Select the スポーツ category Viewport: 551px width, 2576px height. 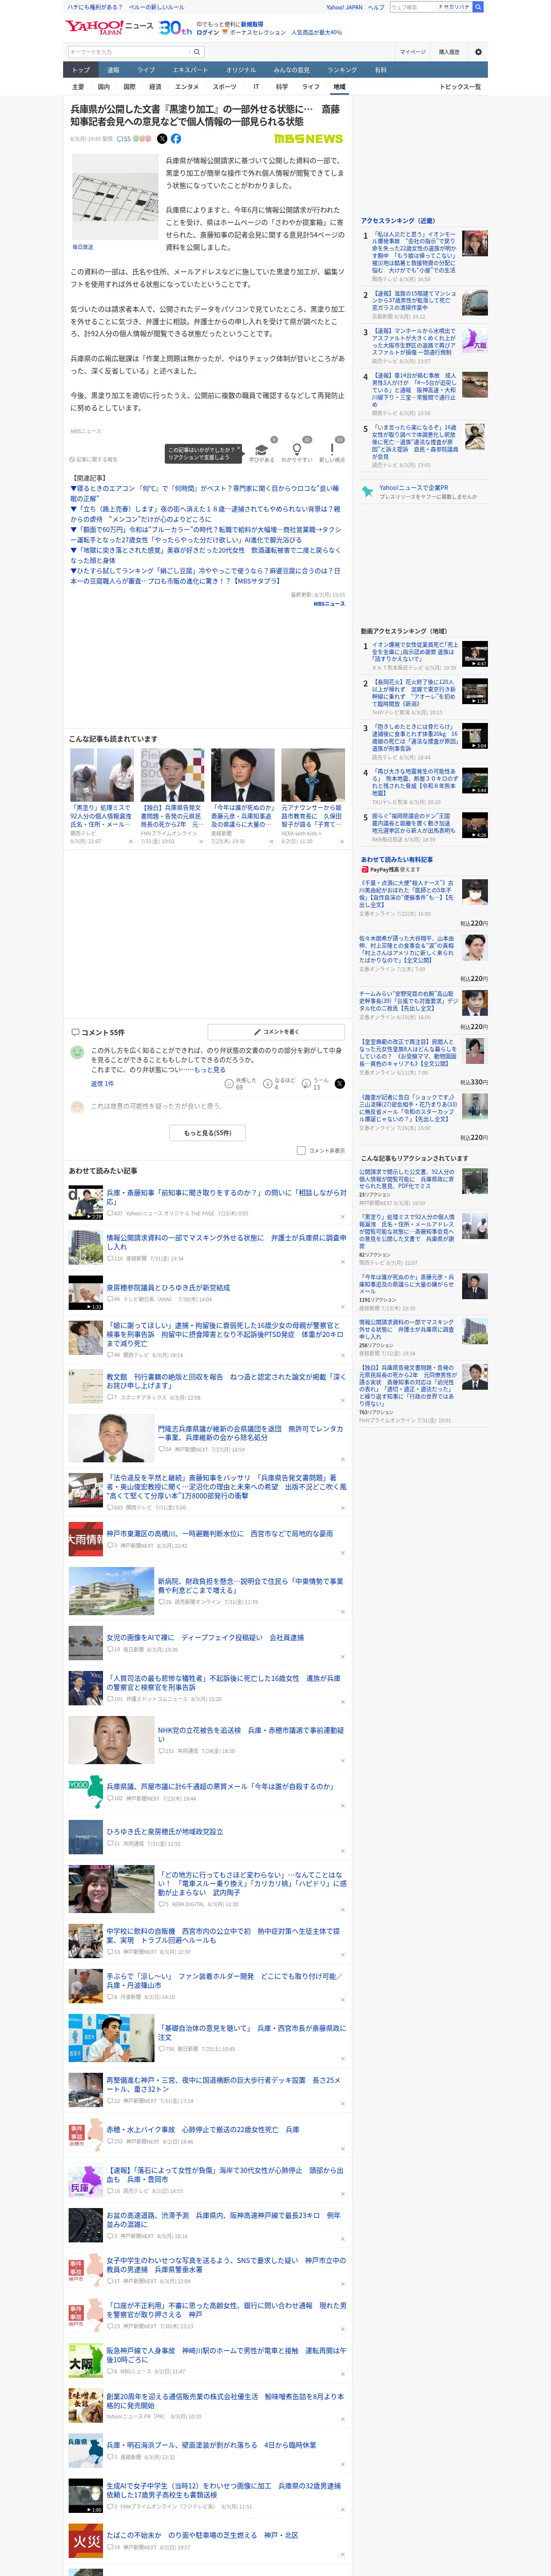tap(224, 87)
